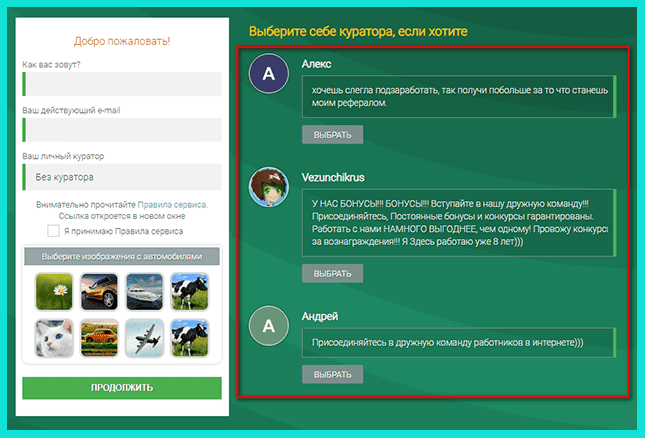Click the Vezunchikrus curator name
The width and height of the screenshot is (645, 438).
[333, 175]
